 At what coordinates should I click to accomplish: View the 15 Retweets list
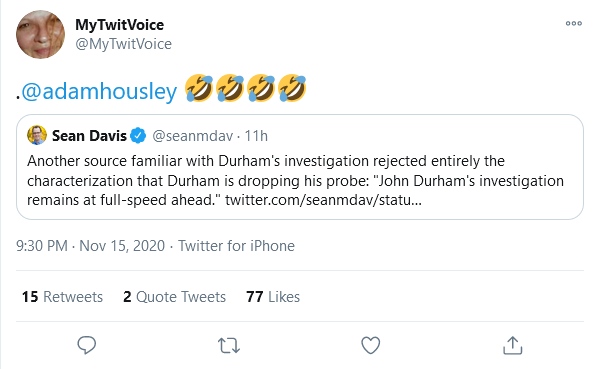coord(62,297)
